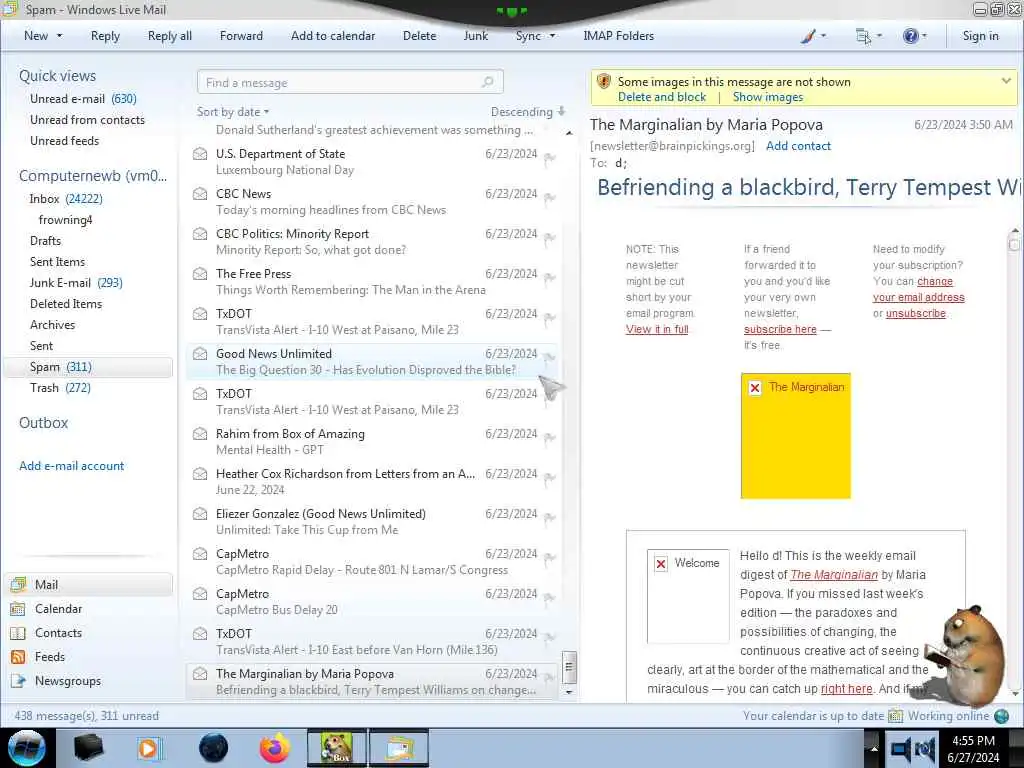Mark message as Junk in toolbar
This screenshot has width=1024, height=768.
(x=475, y=36)
